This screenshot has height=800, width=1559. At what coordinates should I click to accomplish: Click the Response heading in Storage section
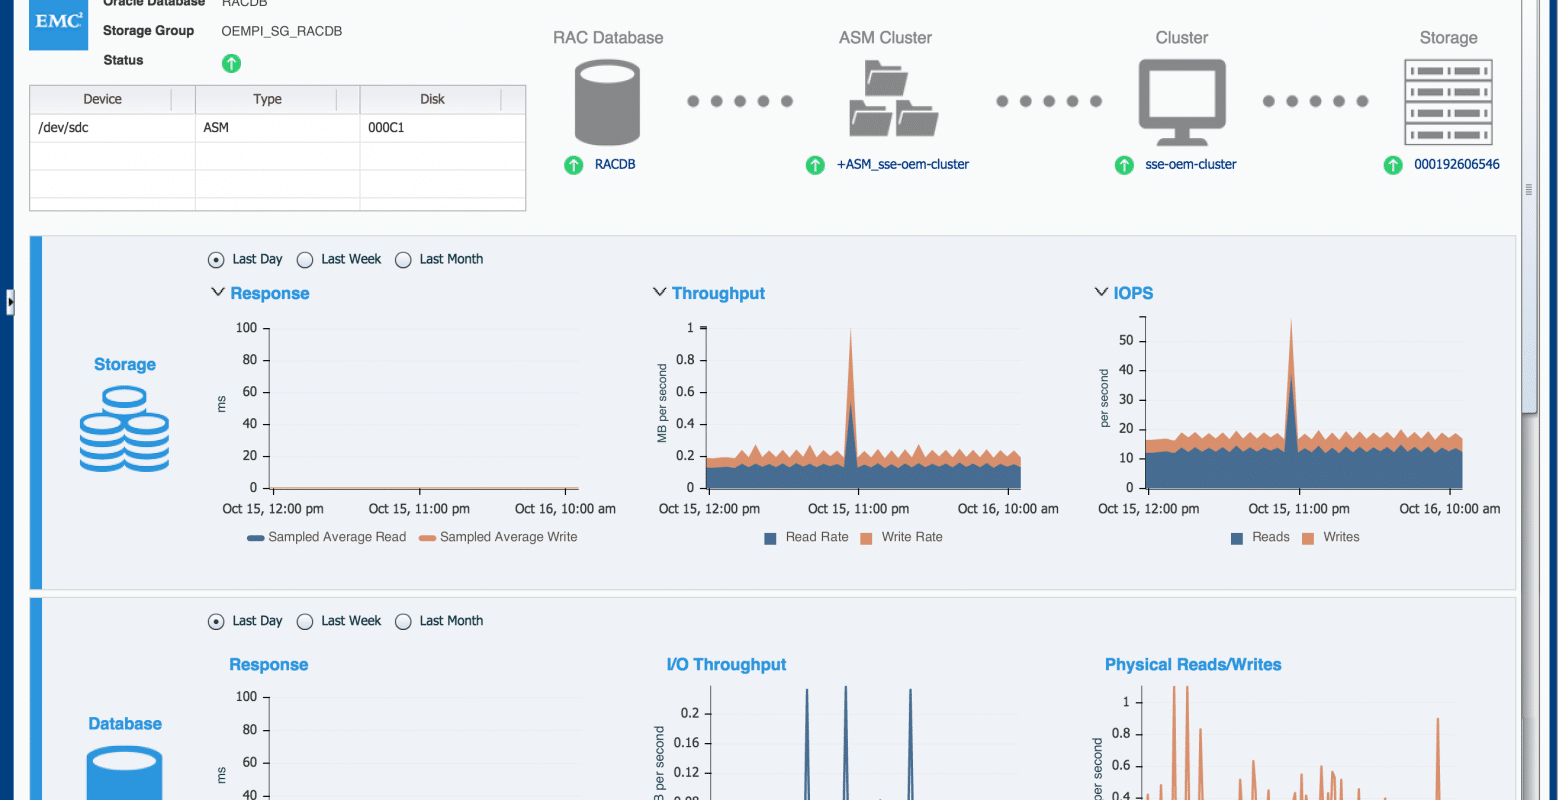pyautogui.click(x=270, y=293)
